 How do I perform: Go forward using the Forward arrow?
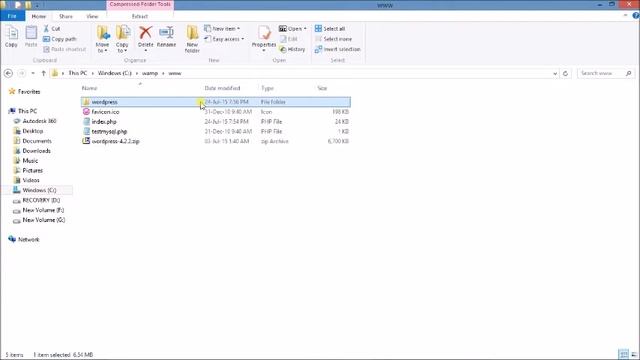coord(22,73)
